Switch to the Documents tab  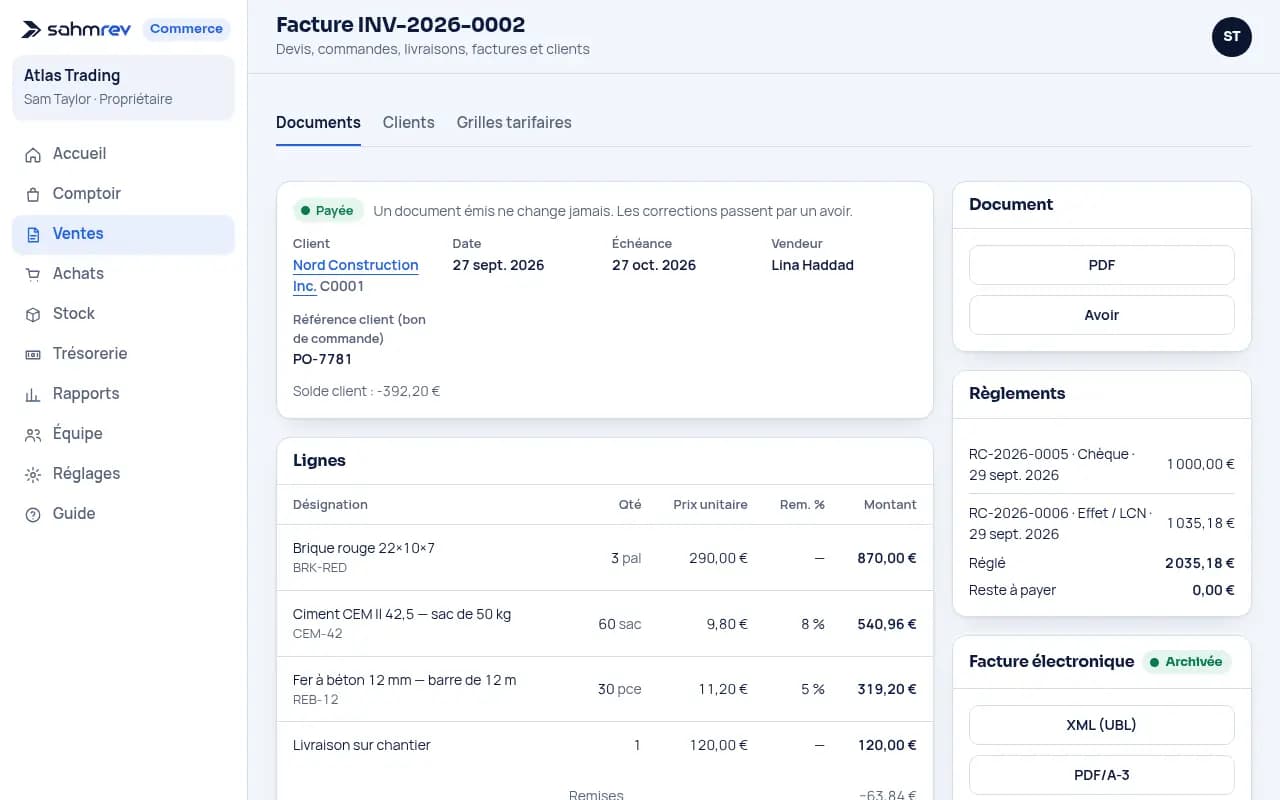point(318,123)
